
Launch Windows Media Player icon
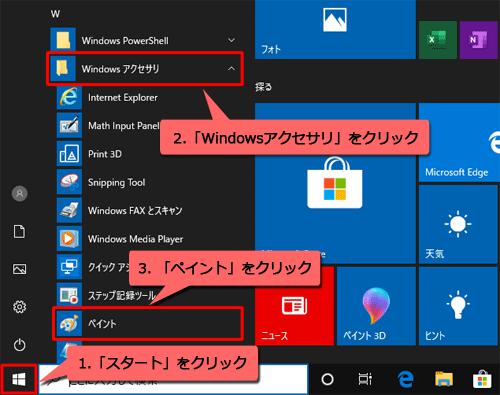coord(69,239)
